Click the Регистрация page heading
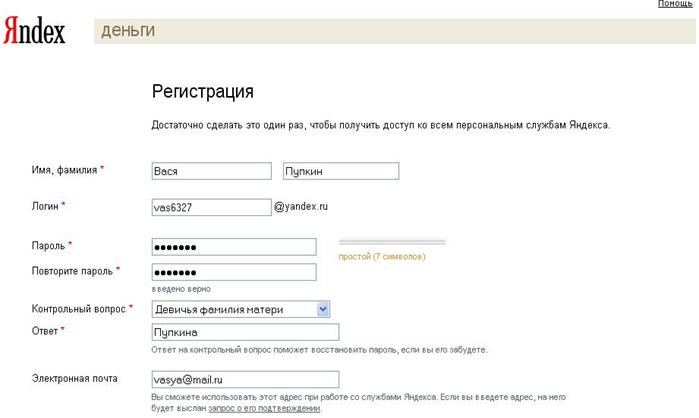 pos(203,91)
